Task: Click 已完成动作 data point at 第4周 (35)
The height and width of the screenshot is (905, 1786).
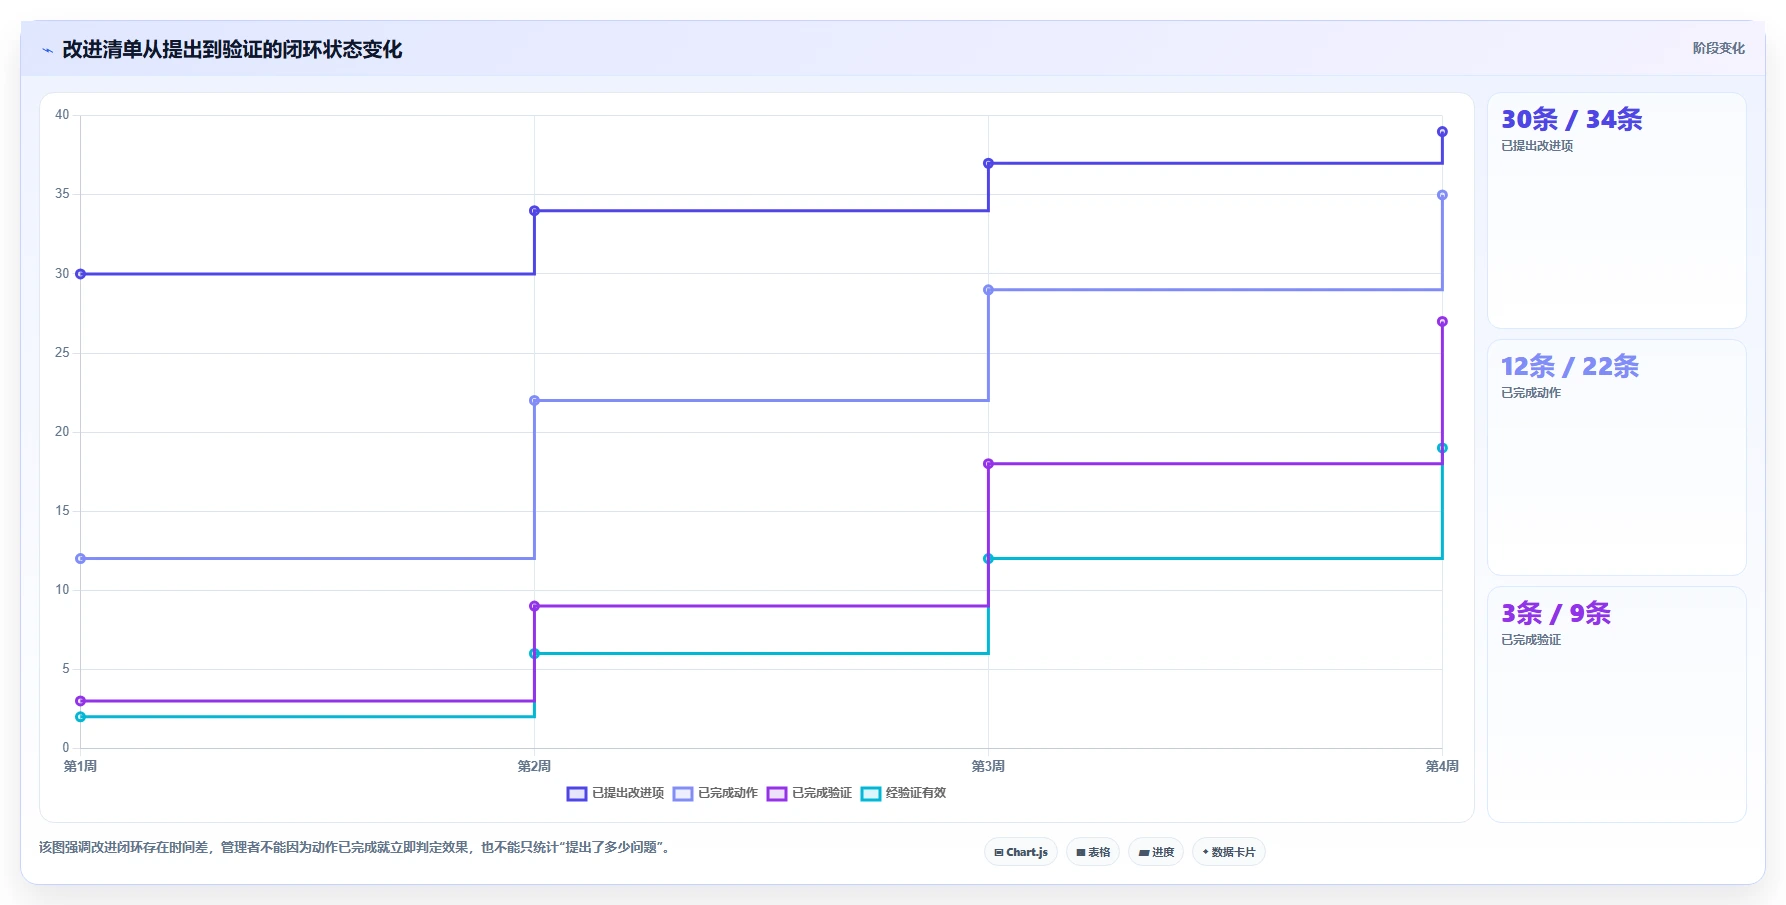Action: pyautogui.click(x=1442, y=195)
